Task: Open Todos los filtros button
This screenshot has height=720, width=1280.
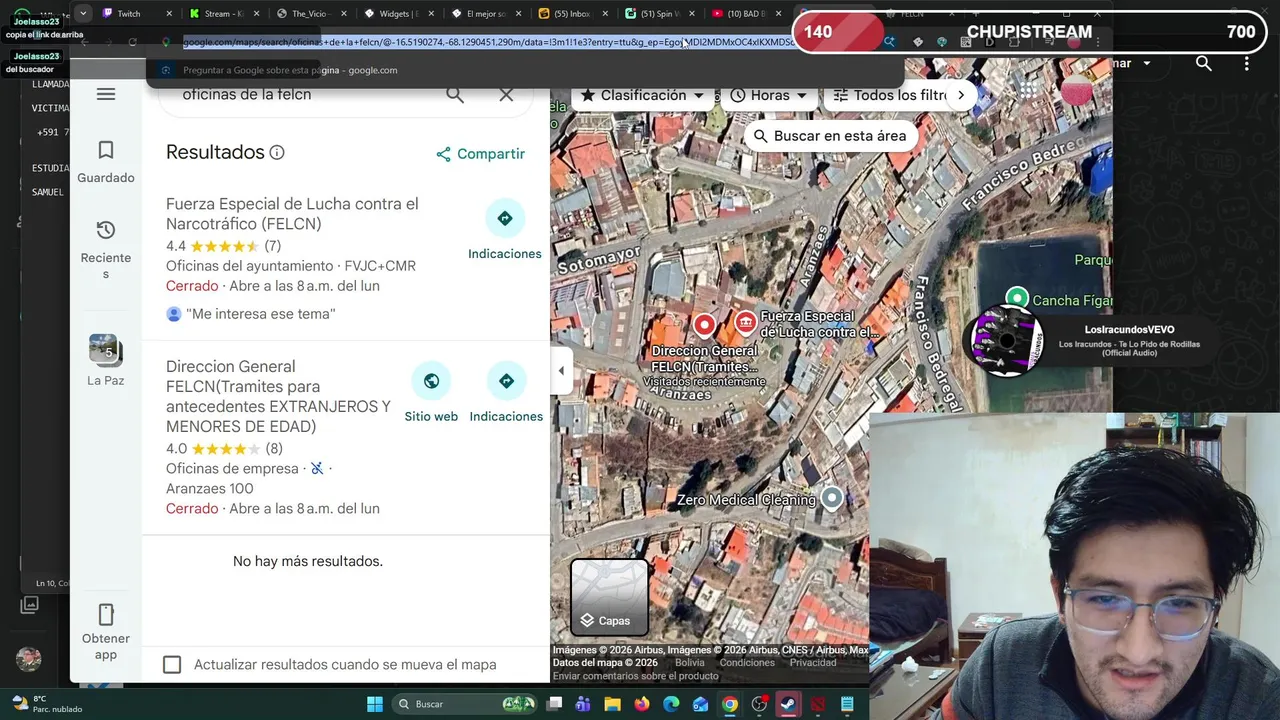Action: click(x=890, y=95)
